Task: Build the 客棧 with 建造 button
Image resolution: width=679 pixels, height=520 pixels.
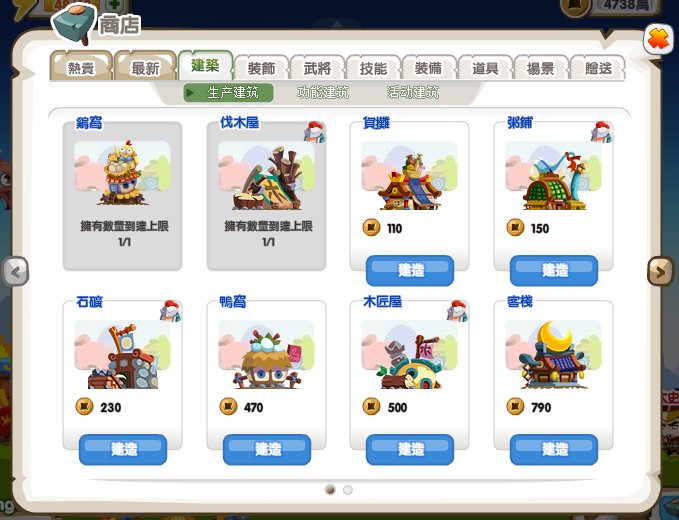Action: (x=554, y=449)
